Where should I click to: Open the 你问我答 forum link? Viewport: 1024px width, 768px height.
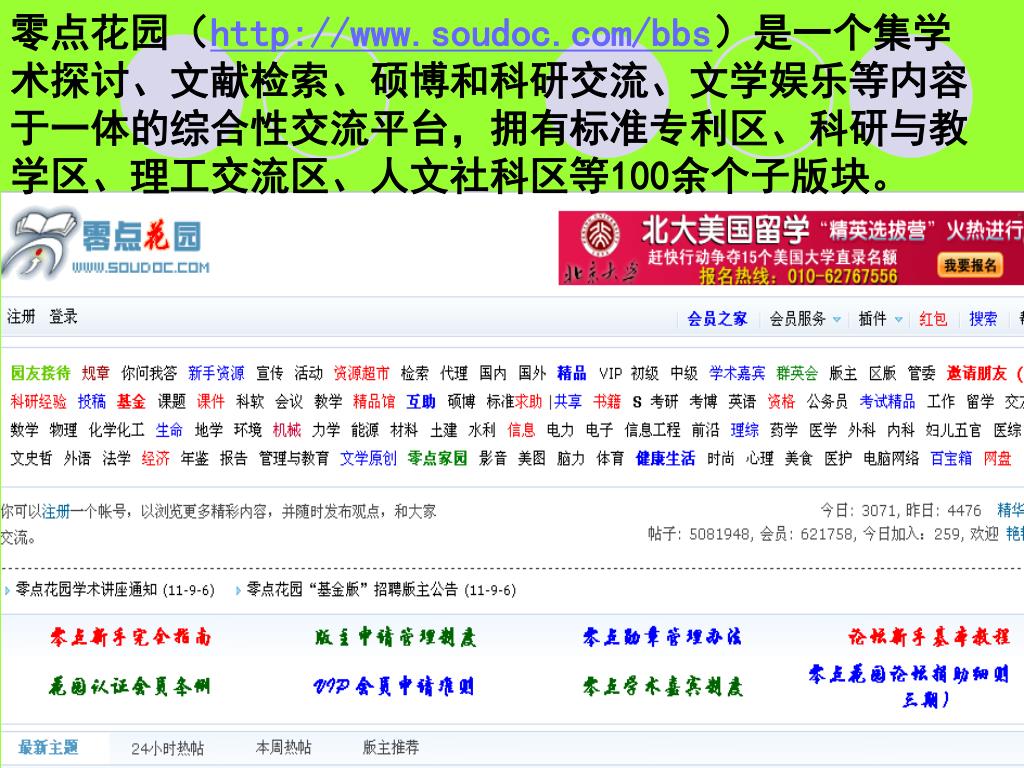[x=149, y=373]
